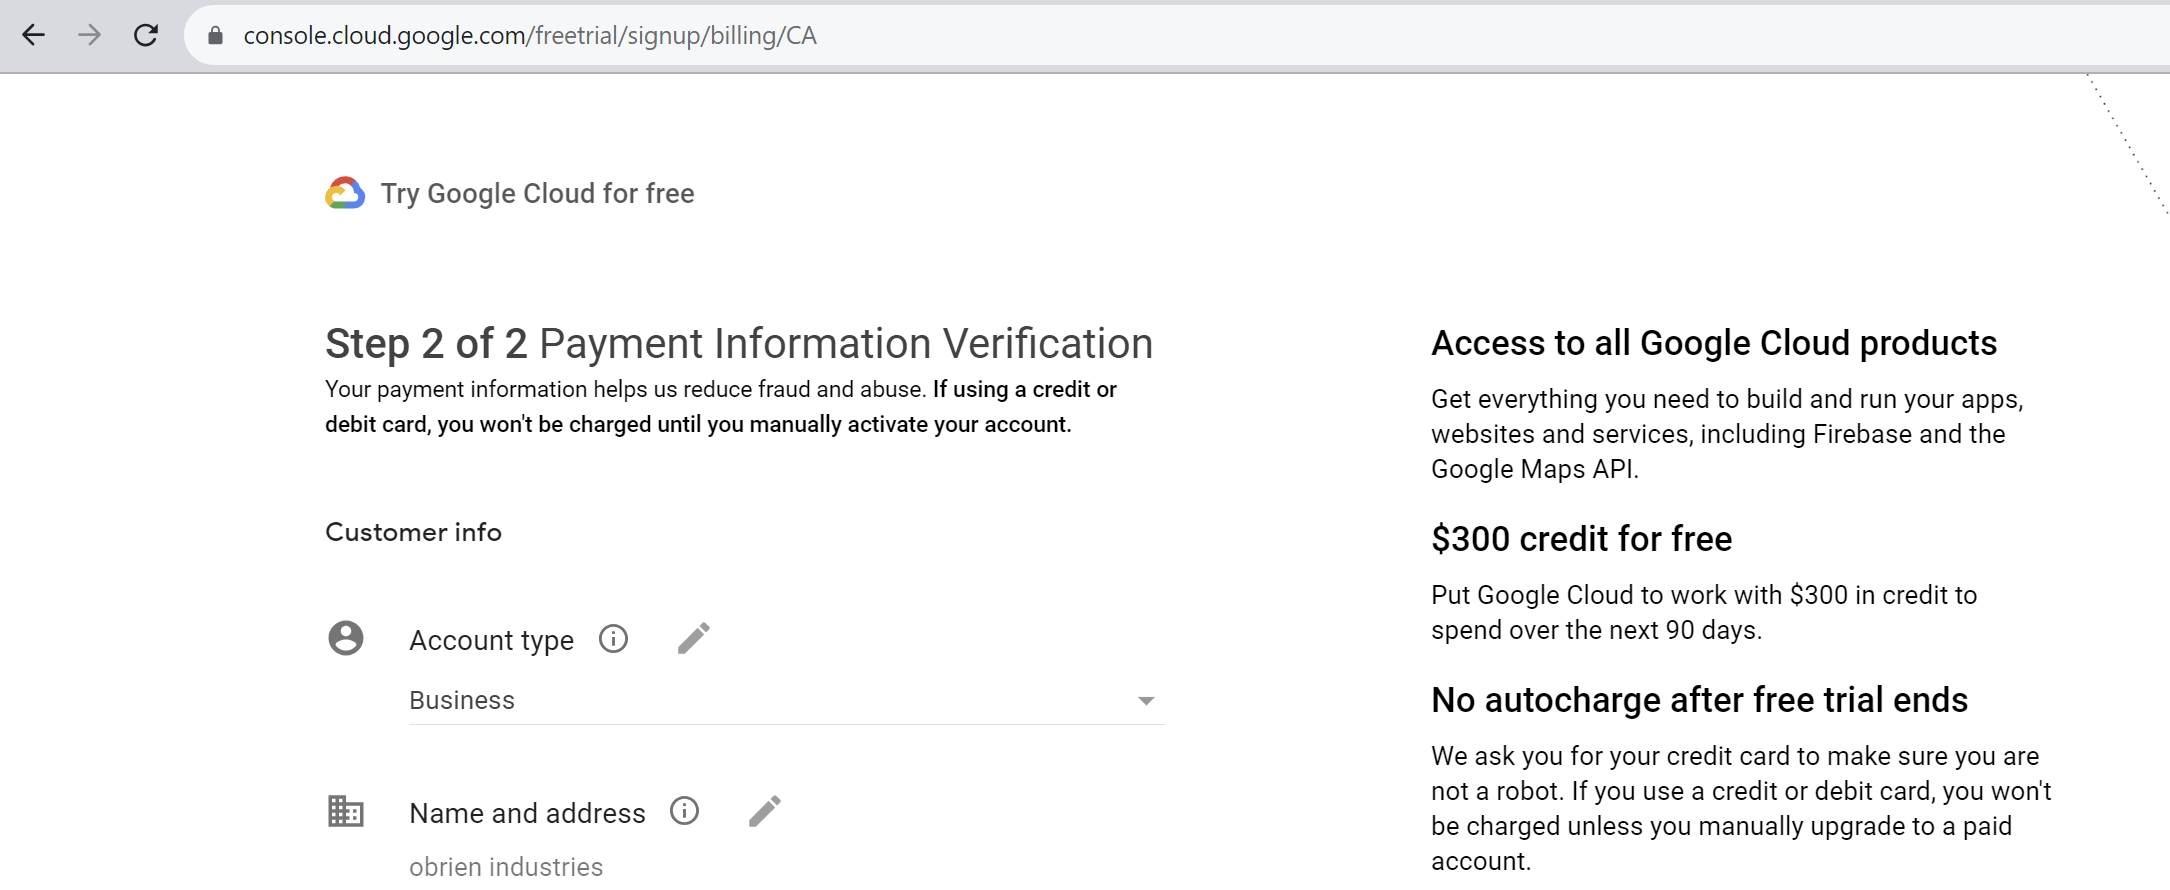
Task: Expand the Business account type menu arrow
Action: click(1146, 701)
